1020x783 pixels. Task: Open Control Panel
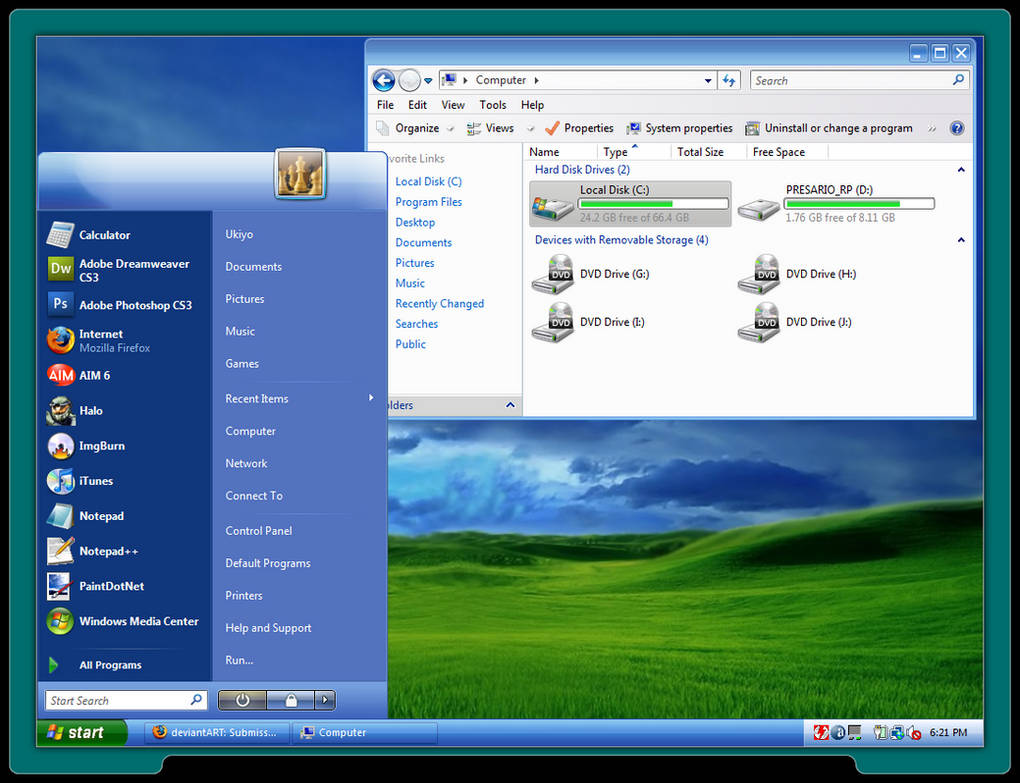pos(259,531)
